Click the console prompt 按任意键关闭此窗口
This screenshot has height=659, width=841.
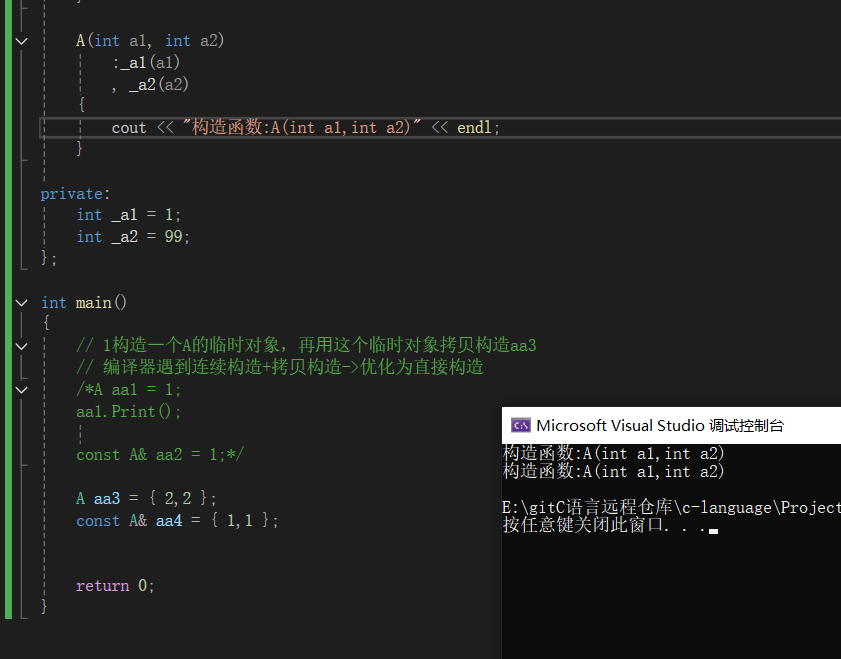coord(604,525)
